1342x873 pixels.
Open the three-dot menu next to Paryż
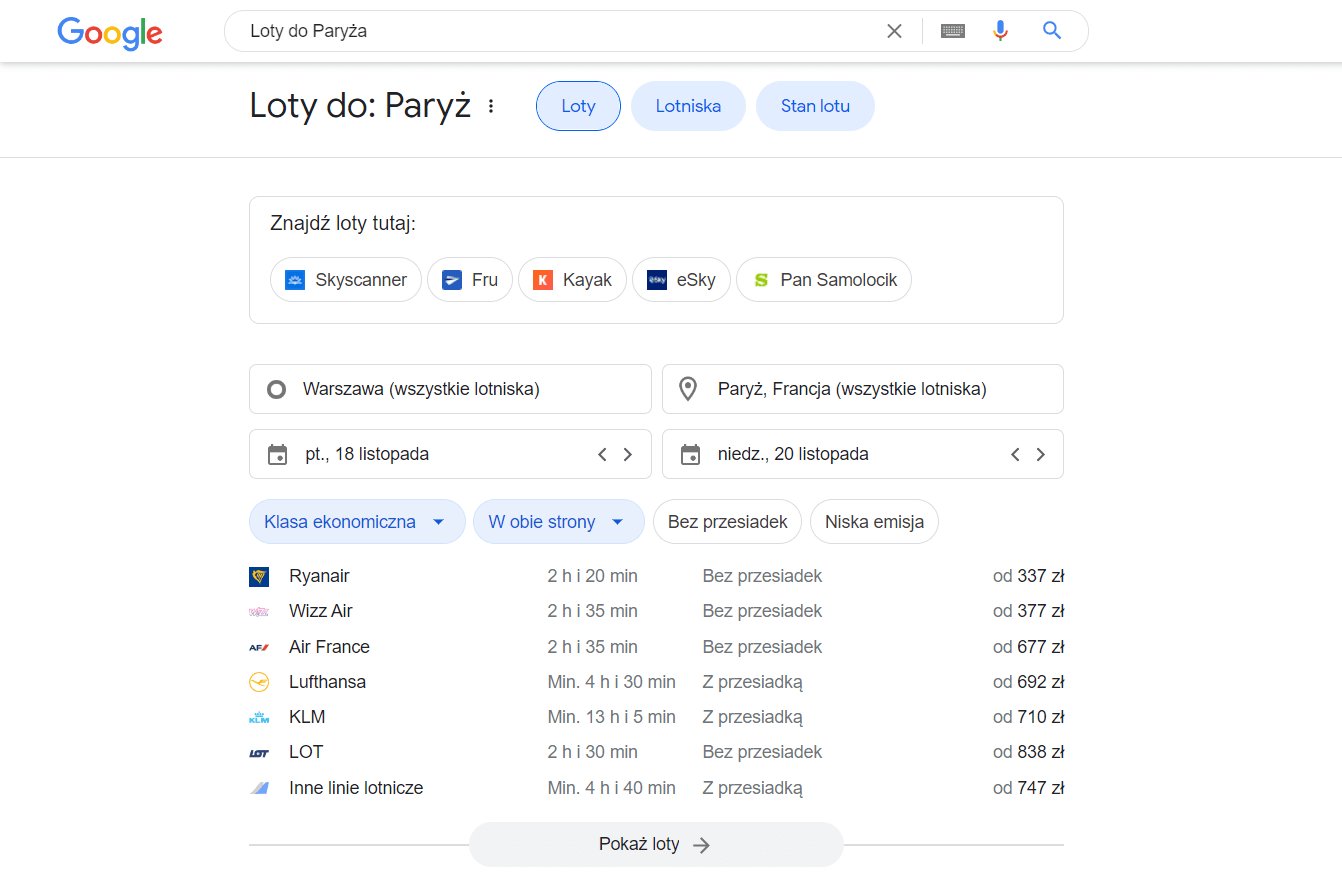pos(491,106)
